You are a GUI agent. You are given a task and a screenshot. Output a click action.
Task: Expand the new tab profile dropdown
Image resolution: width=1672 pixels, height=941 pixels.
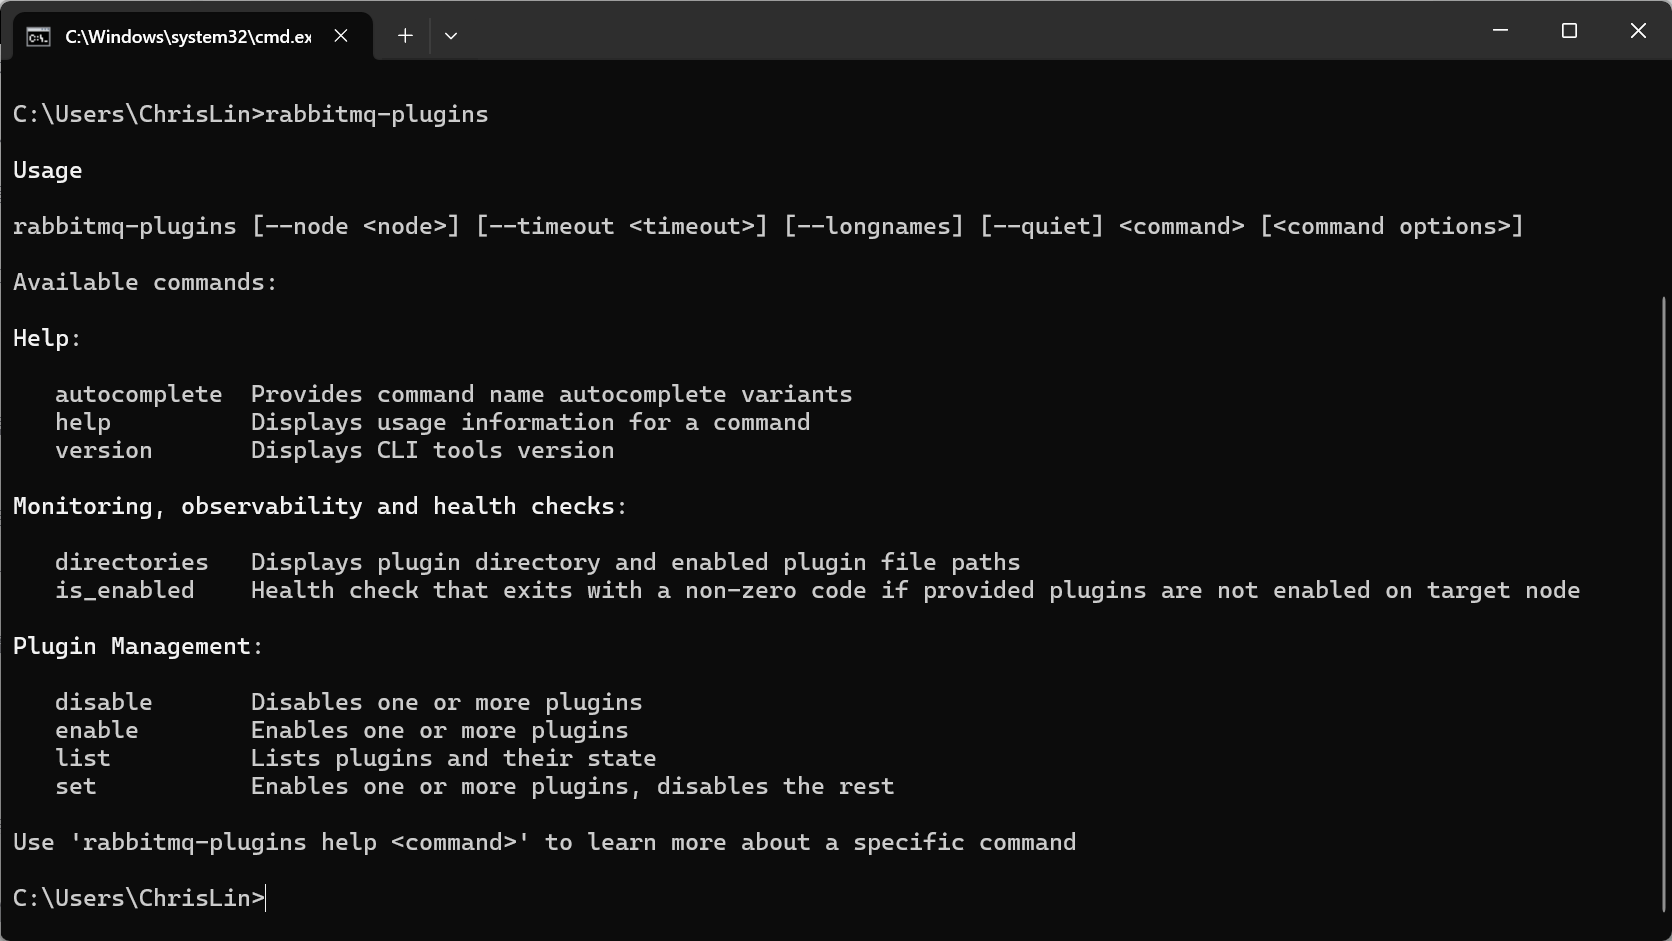pos(451,36)
